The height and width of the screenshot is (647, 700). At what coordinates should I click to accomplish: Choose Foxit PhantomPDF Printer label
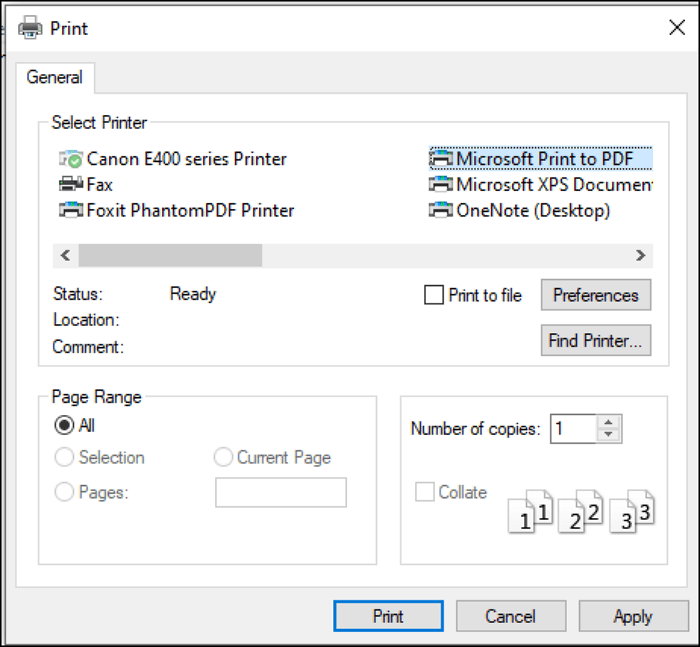pos(190,210)
